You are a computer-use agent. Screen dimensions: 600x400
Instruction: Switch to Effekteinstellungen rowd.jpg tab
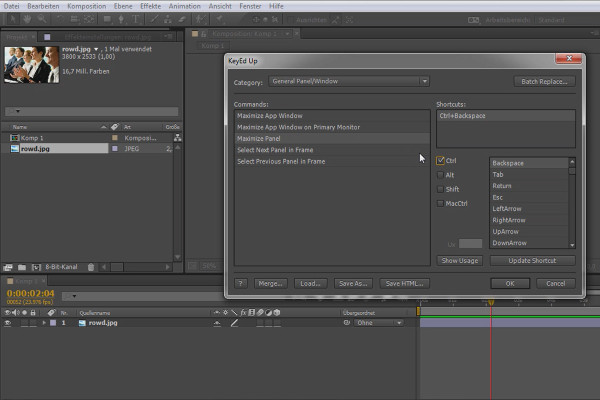coord(107,37)
